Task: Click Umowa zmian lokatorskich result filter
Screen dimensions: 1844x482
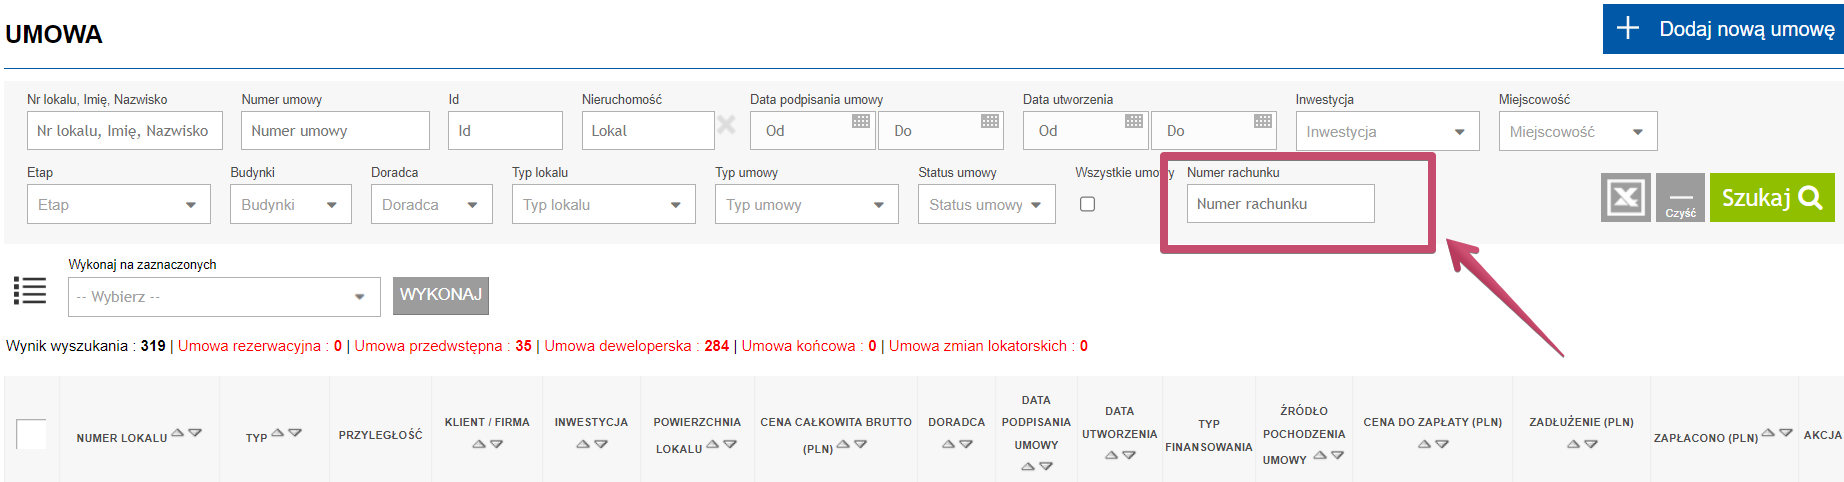Action: point(988,346)
